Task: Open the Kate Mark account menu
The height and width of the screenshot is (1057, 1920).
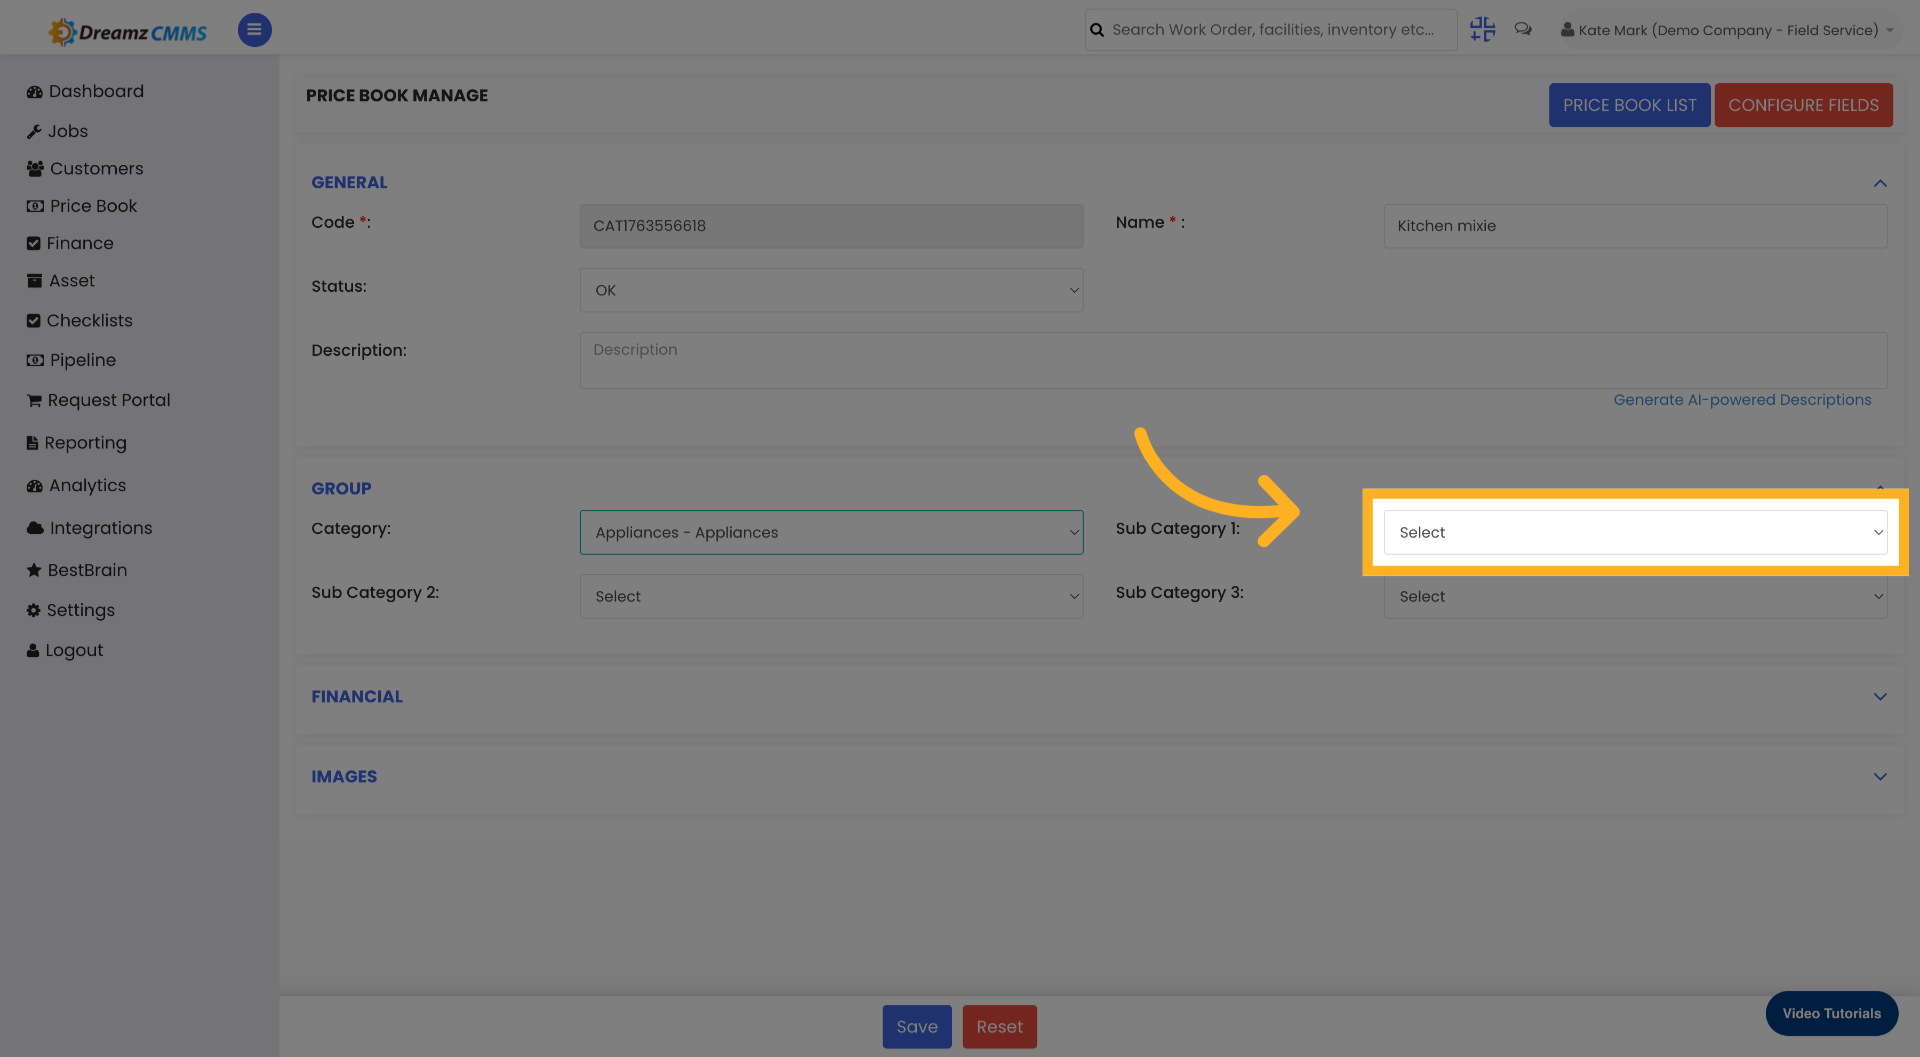Action: click(x=1726, y=29)
